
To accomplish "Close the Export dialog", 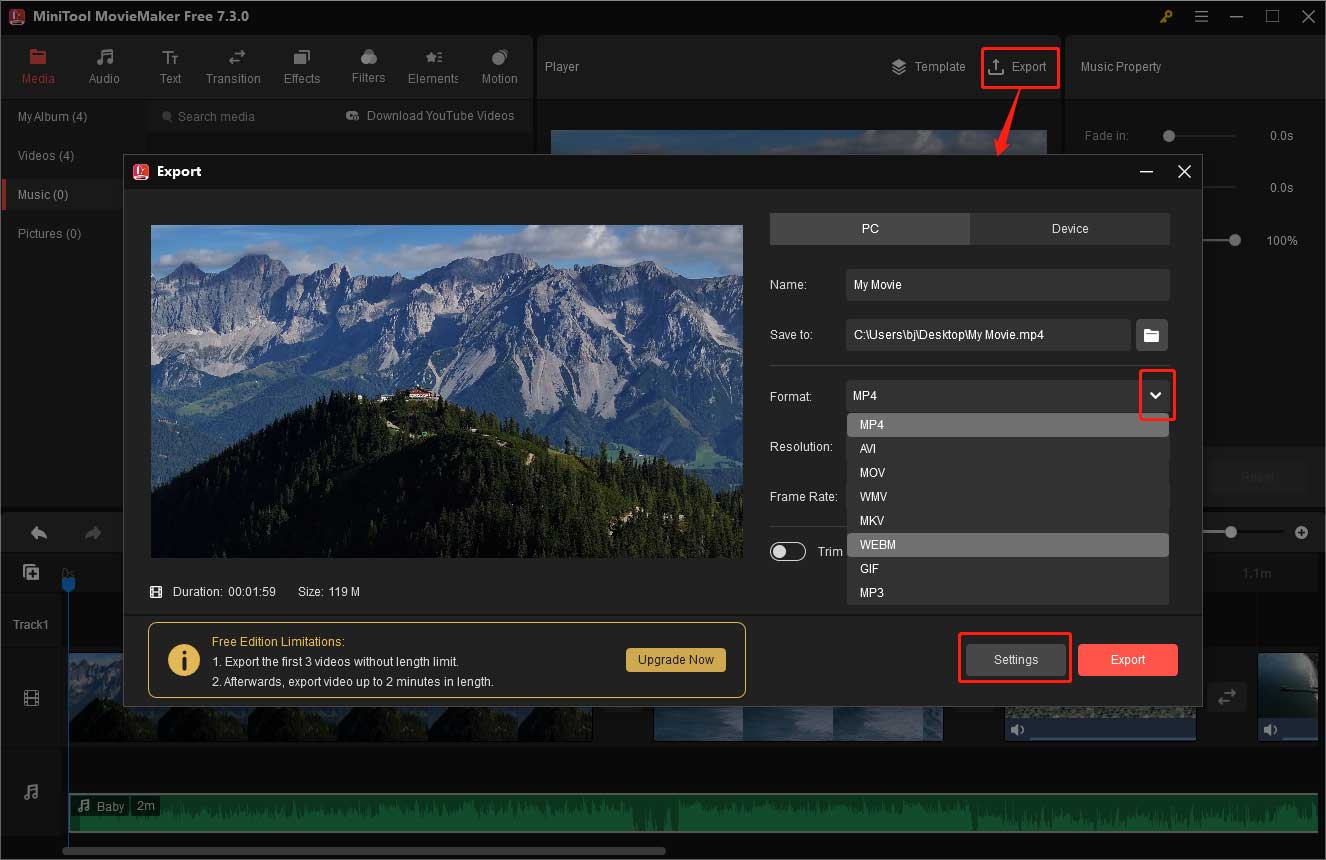I will pyautogui.click(x=1184, y=172).
